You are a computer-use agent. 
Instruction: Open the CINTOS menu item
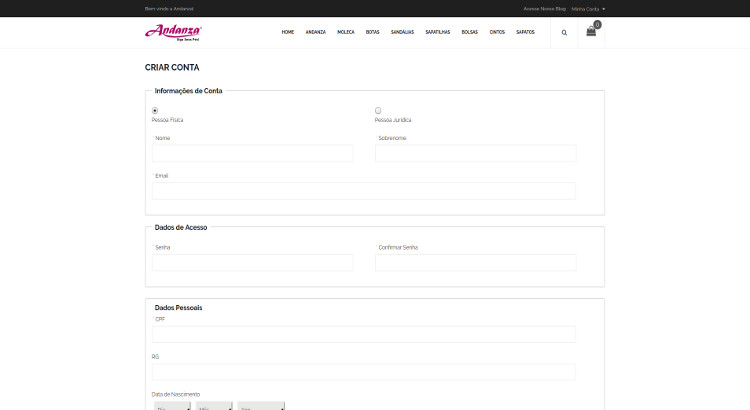(x=497, y=32)
